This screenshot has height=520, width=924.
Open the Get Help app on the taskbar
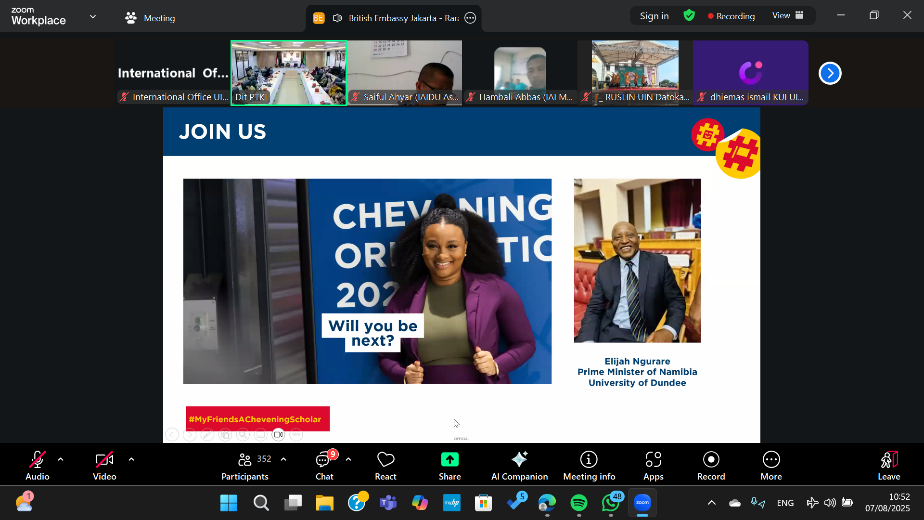pos(357,503)
